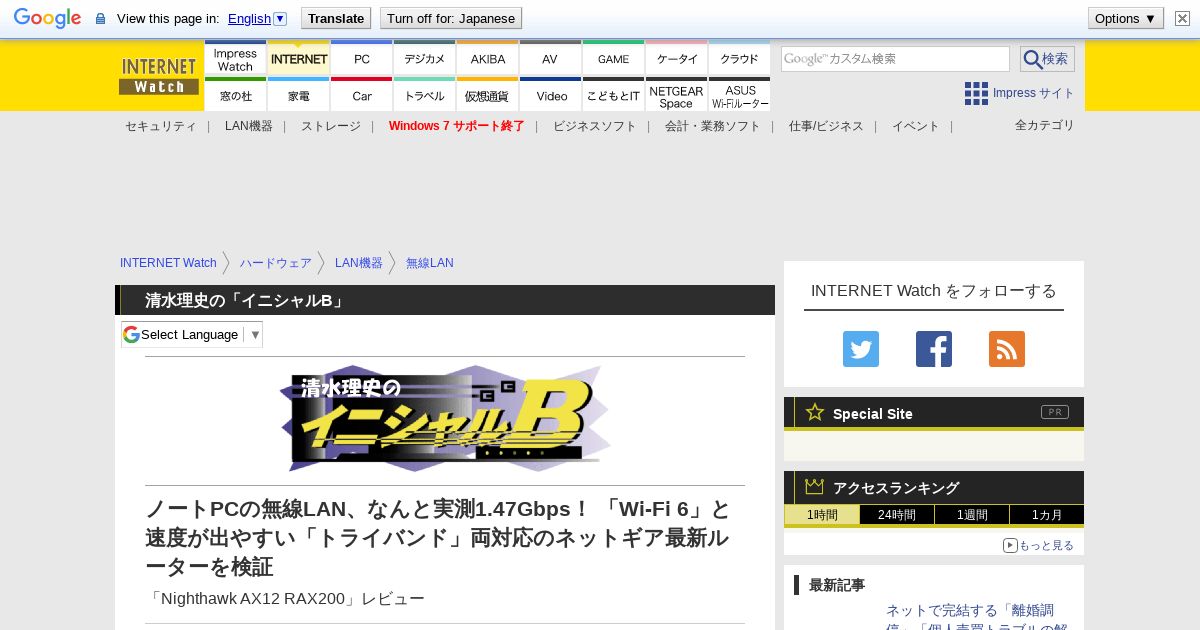Click the Impress サイト link

(x=1033, y=93)
